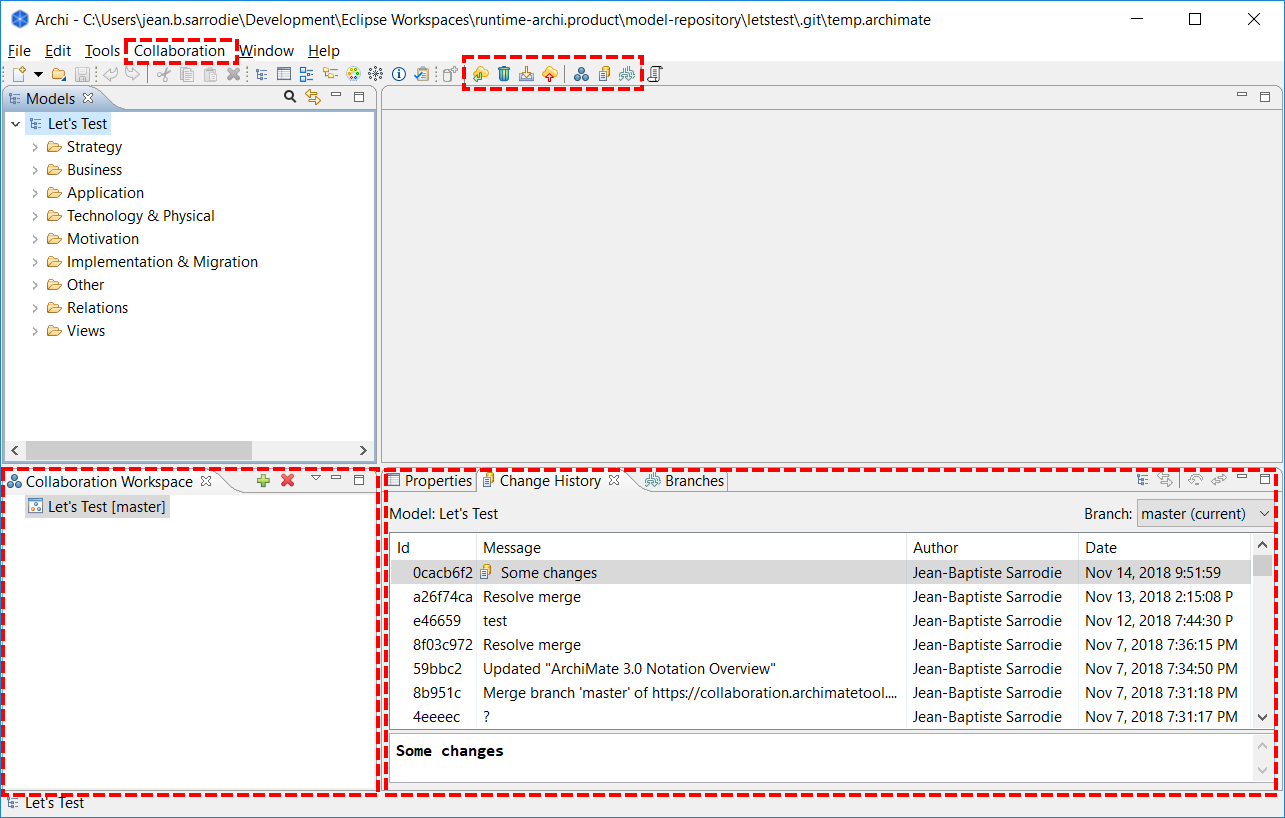Click the refresh model cloud icon in toolbar

coord(481,74)
